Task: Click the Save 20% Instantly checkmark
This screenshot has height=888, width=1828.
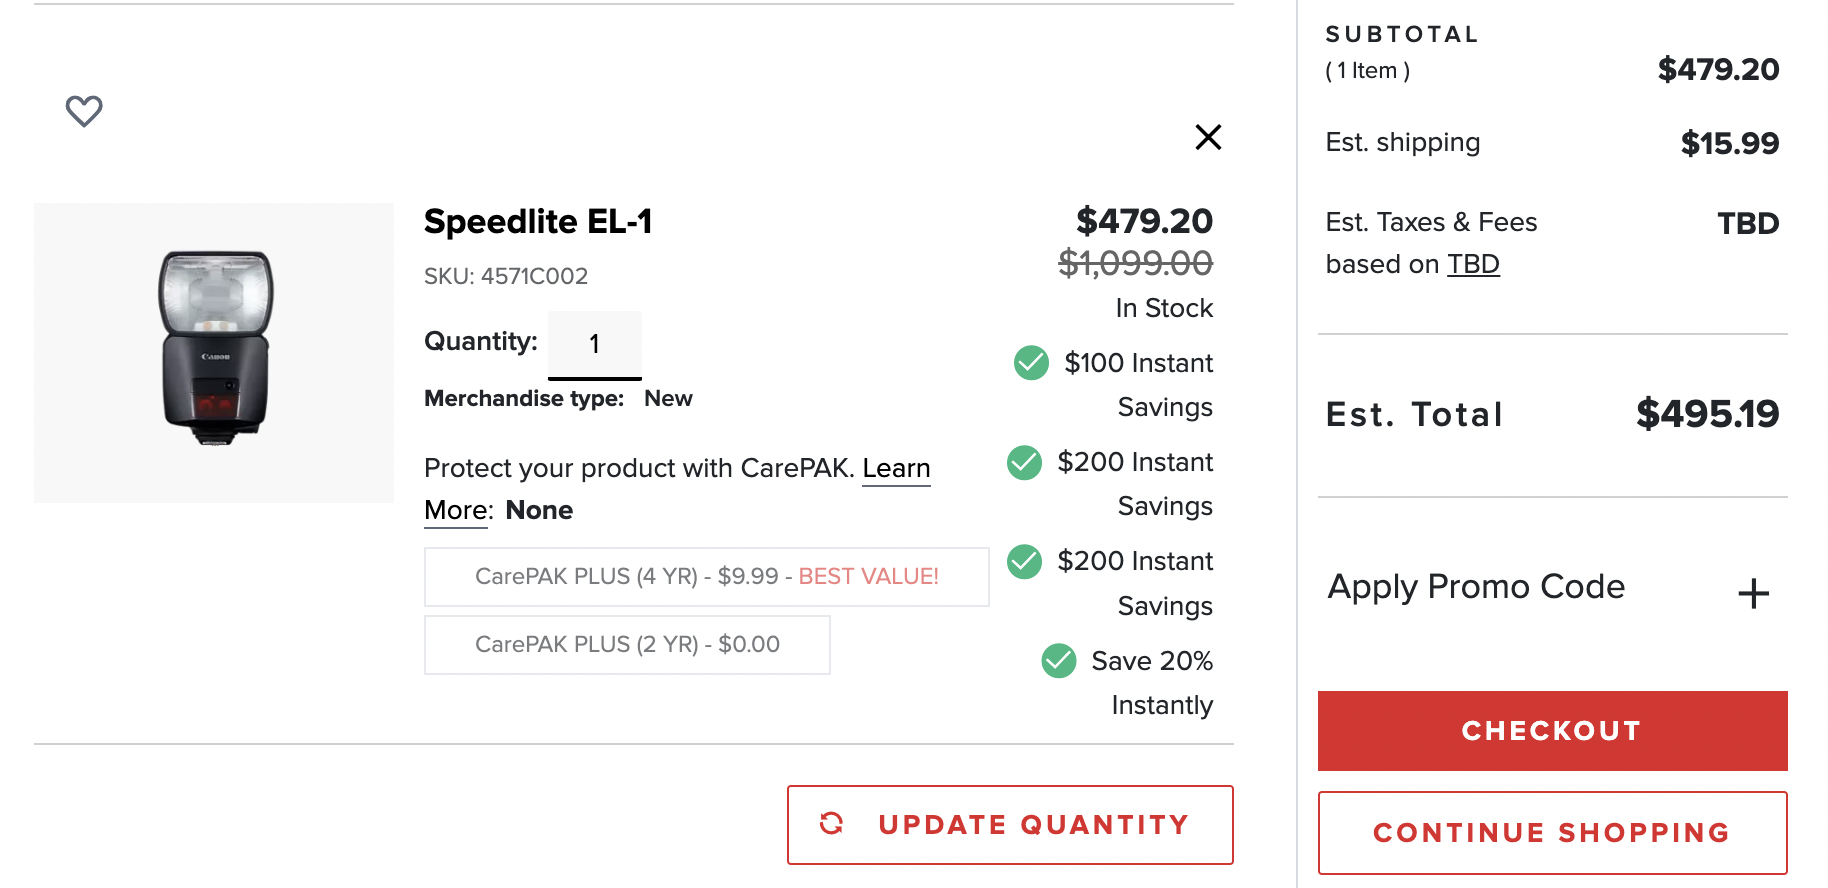Action: [1058, 661]
